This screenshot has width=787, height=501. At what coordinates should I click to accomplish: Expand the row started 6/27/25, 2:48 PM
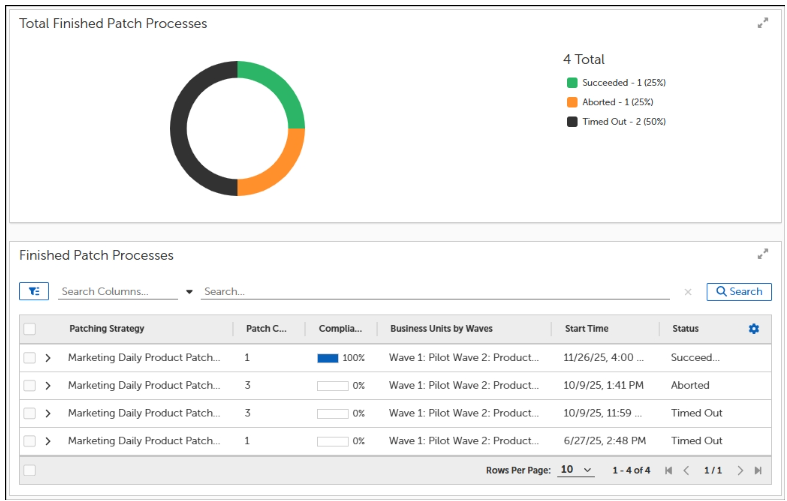point(48,441)
